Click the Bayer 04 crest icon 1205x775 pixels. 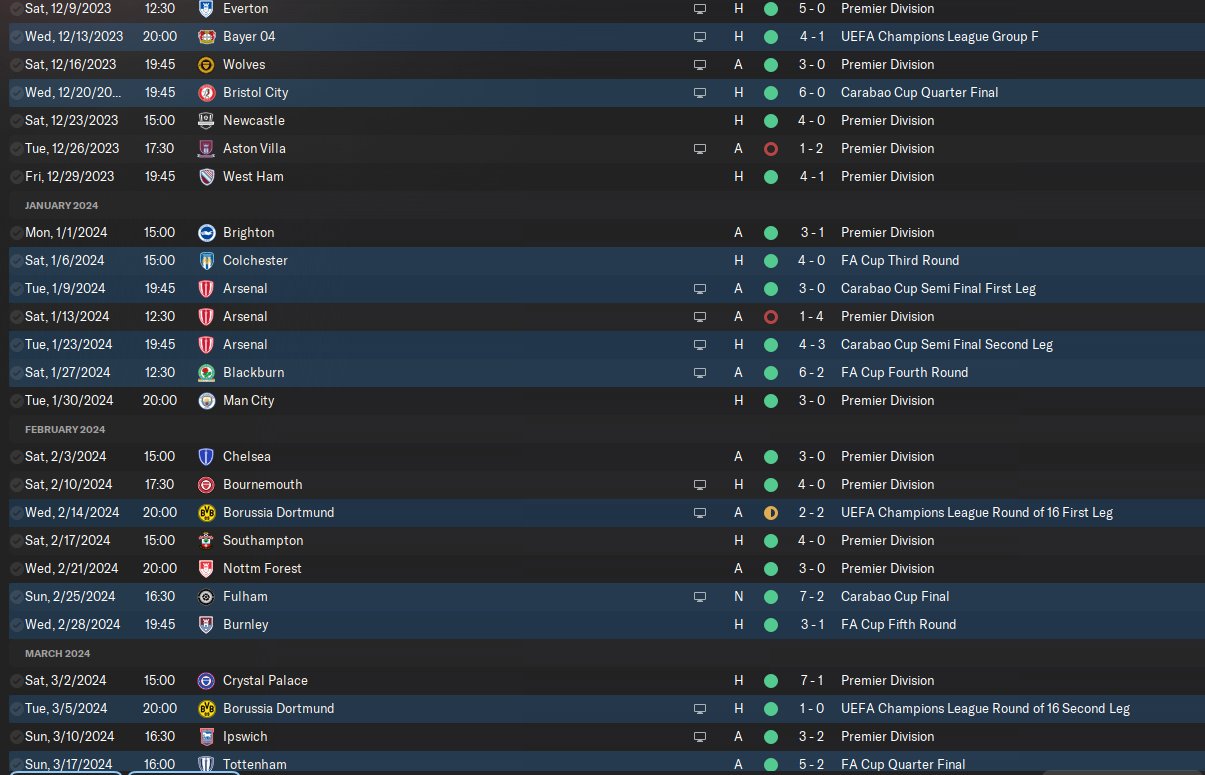207,36
